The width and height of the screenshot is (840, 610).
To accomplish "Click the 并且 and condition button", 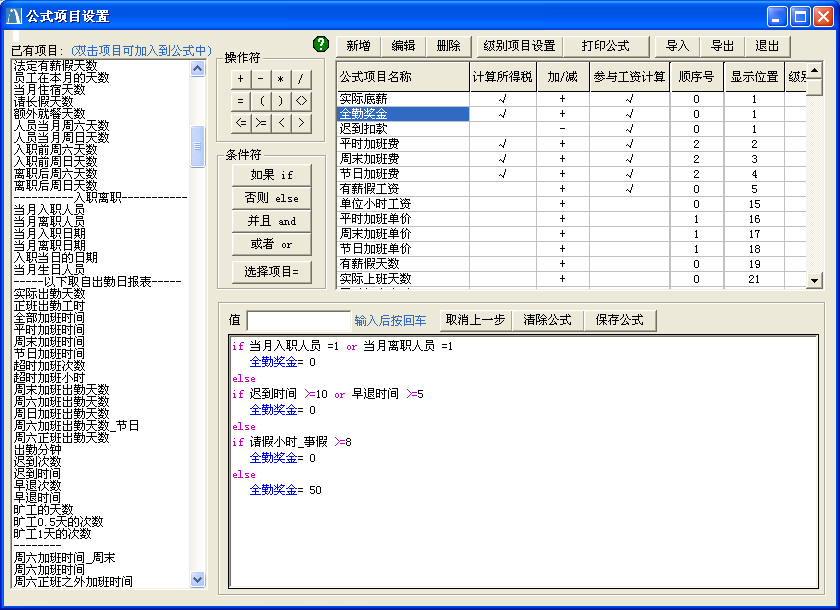I will pos(272,221).
